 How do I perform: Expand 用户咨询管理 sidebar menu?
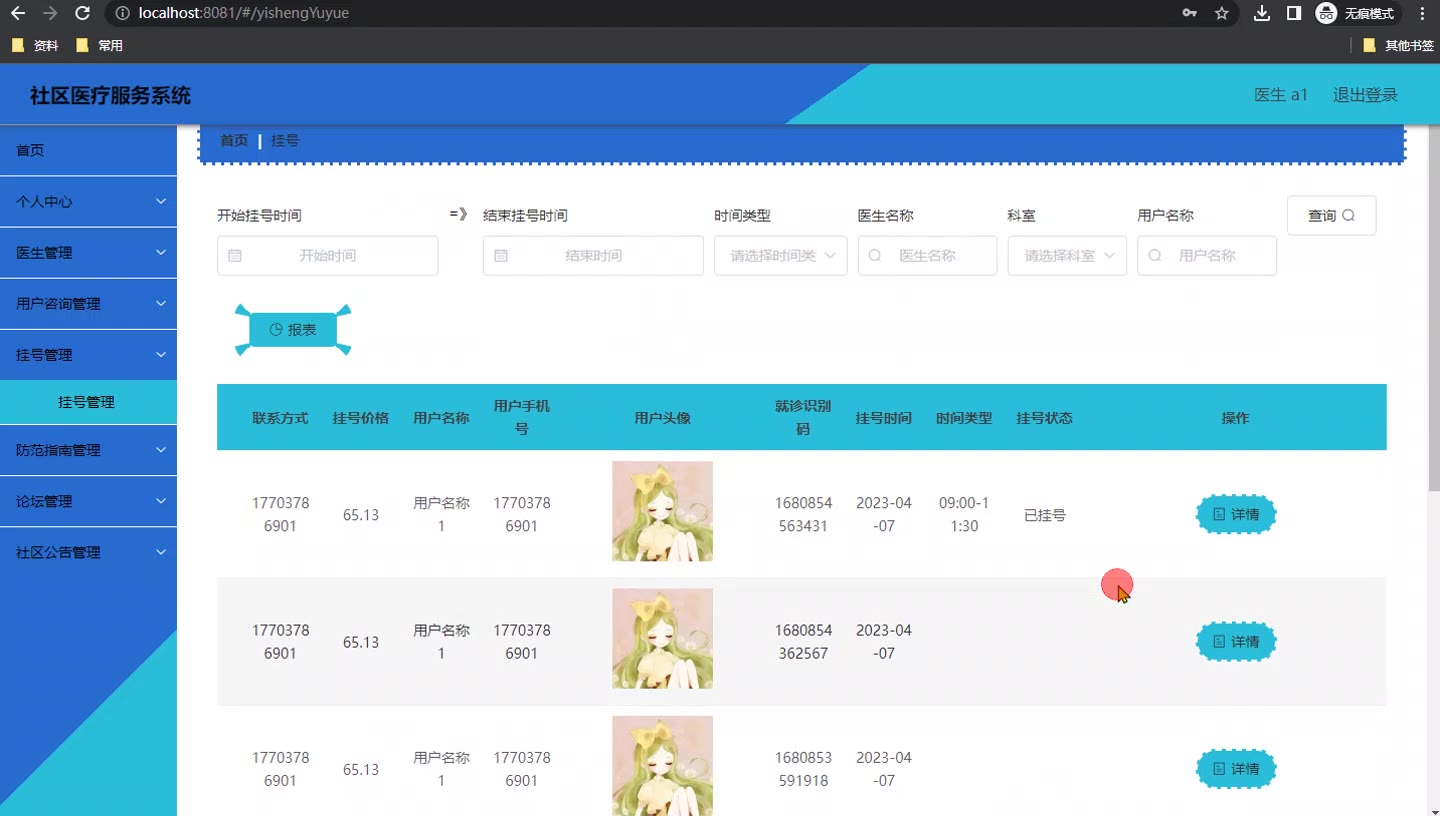88,304
